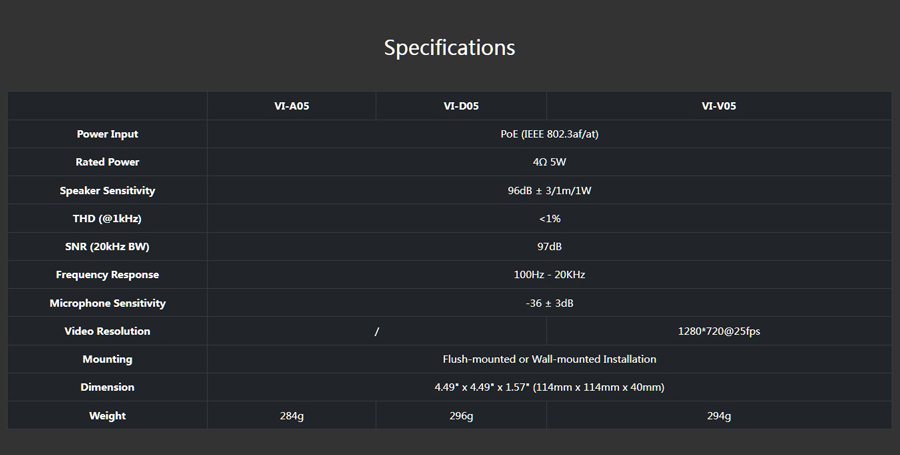This screenshot has width=900, height=455.
Task: Click the 1280*720@25fps video resolution cell
Action: [x=718, y=331]
